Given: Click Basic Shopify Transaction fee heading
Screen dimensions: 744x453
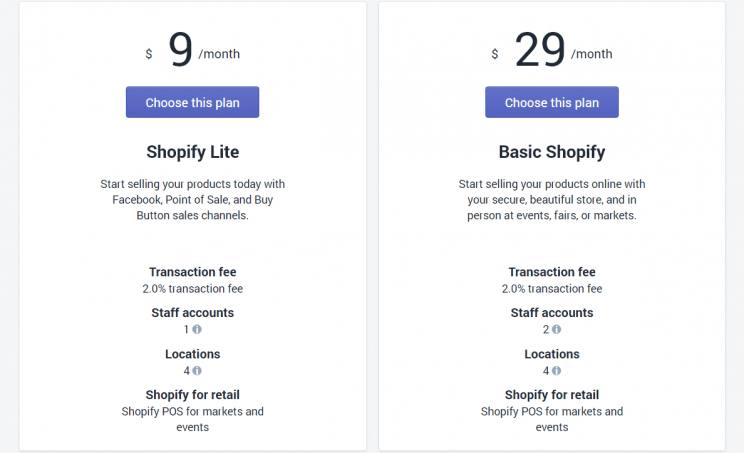Looking at the screenshot, I should [x=552, y=272].
